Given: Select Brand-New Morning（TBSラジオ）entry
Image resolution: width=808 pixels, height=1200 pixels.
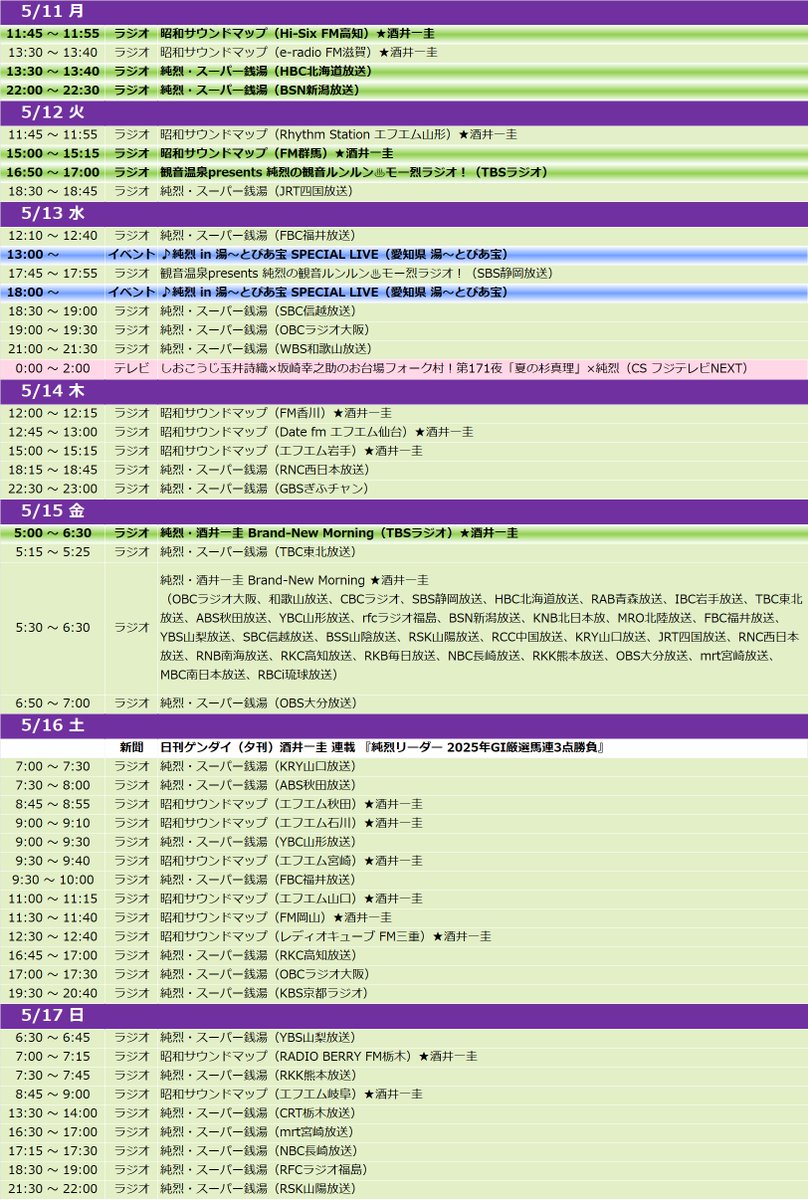Looking at the screenshot, I should [x=339, y=533].
